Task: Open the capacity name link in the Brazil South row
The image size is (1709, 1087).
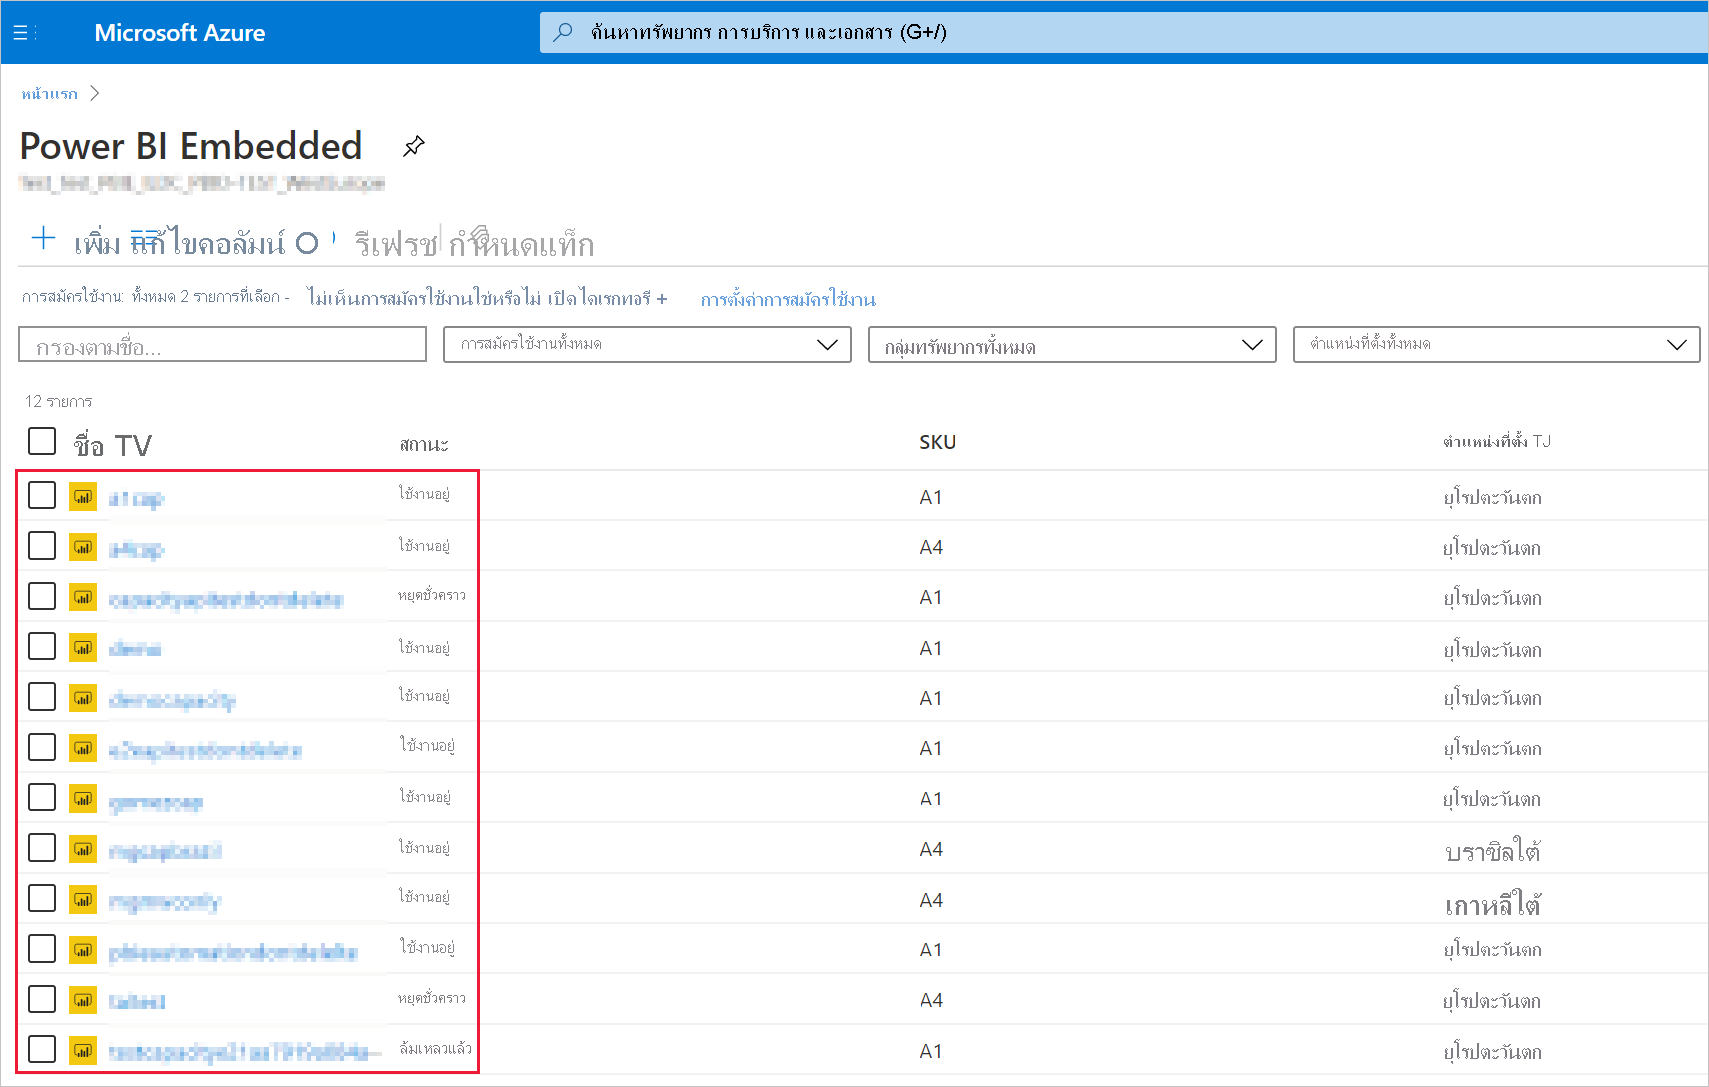Action: pos(165,851)
